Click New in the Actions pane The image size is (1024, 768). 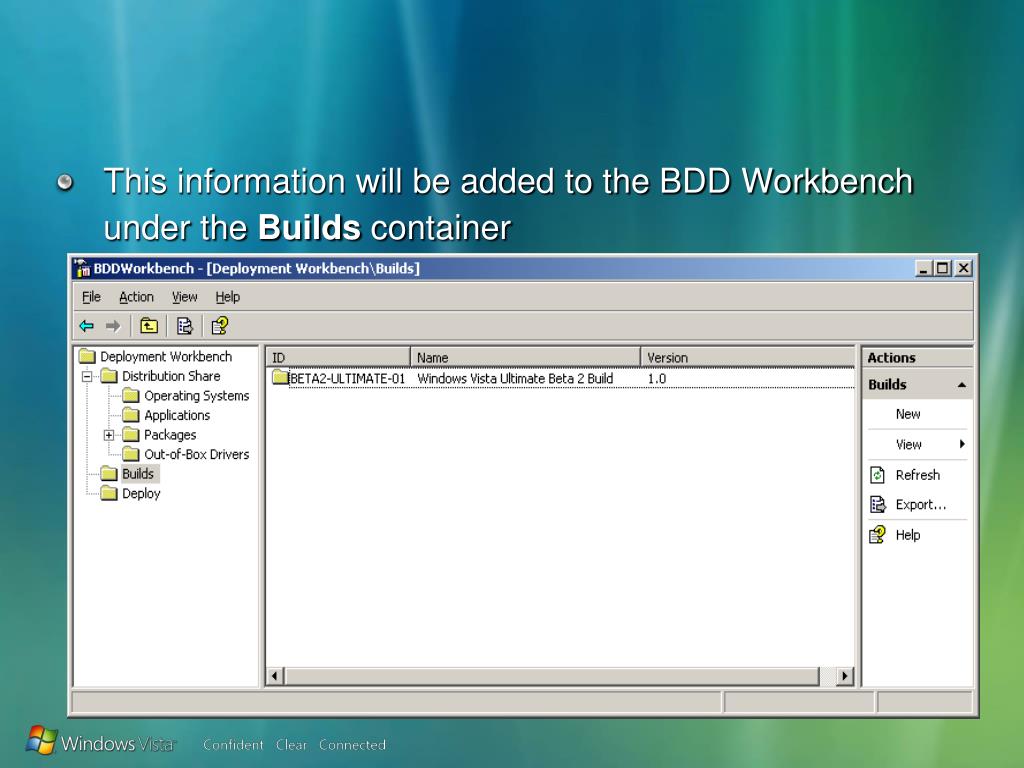tap(908, 414)
